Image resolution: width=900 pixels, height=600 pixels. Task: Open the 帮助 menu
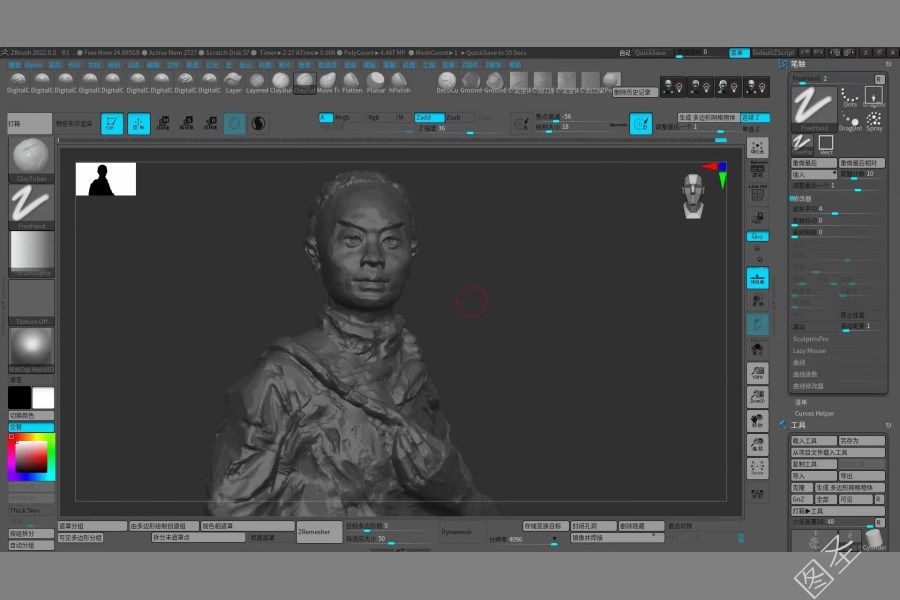click(x=515, y=65)
